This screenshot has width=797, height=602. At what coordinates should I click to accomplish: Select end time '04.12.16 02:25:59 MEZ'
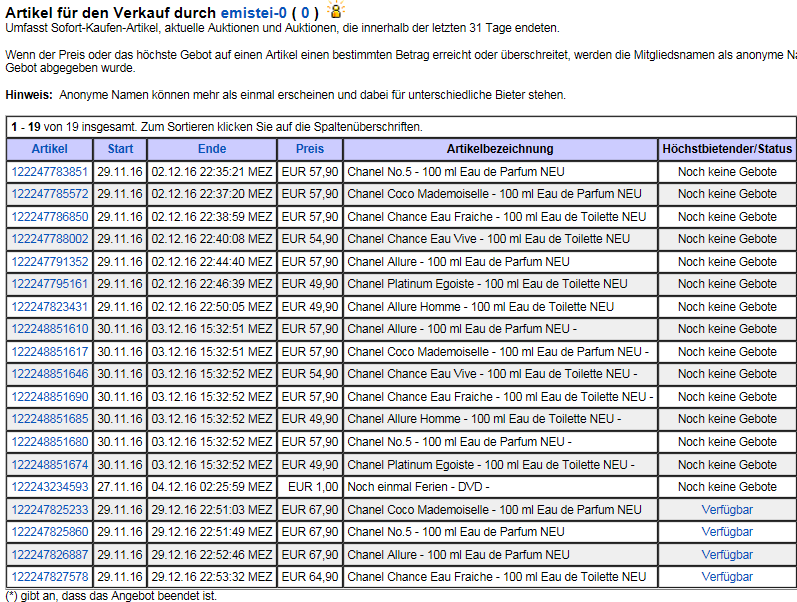tap(211, 487)
